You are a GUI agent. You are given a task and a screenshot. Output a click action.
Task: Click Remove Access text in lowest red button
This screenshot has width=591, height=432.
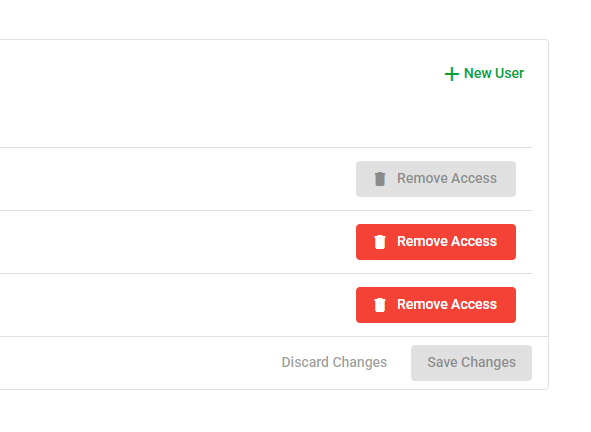point(447,304)
